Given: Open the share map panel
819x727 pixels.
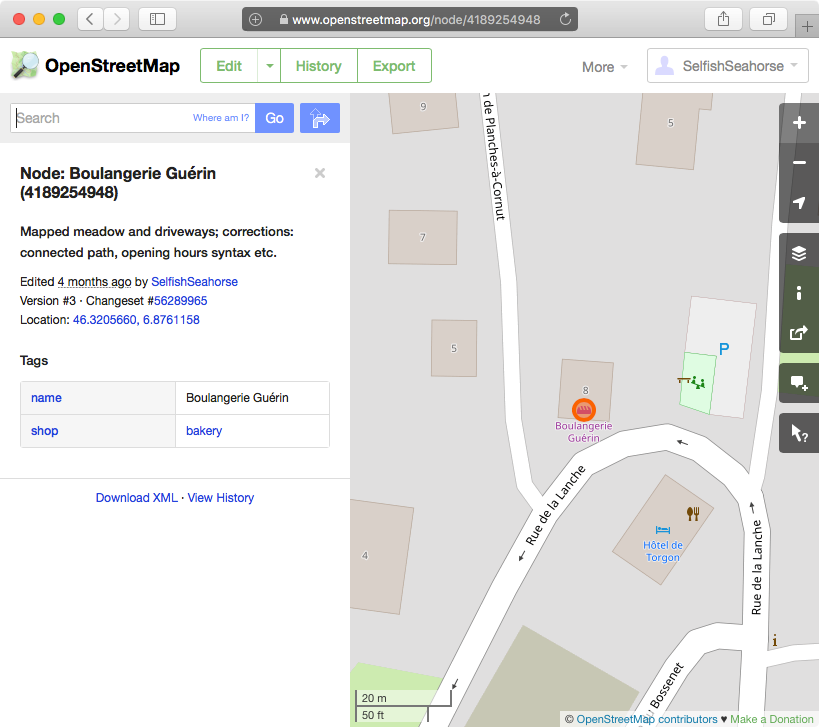Looking at the screenshot, I should [799, 333].
